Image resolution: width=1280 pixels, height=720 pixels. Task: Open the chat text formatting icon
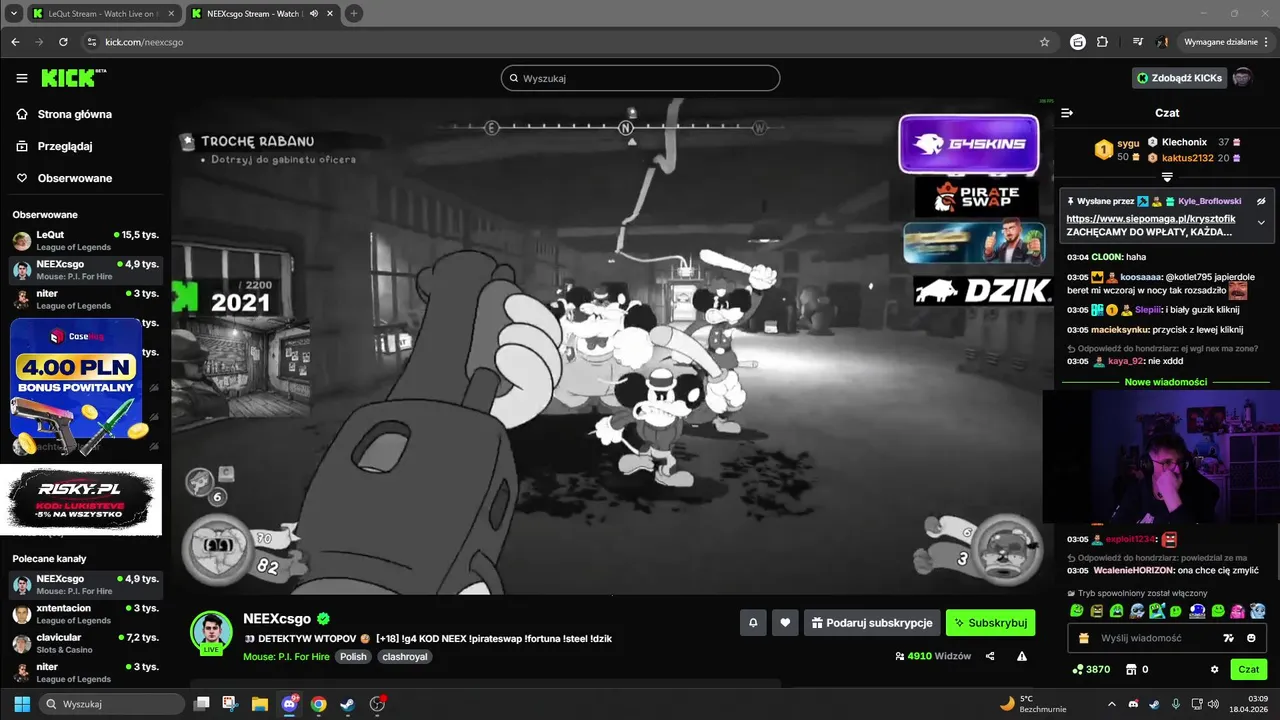pos(1229,638)
